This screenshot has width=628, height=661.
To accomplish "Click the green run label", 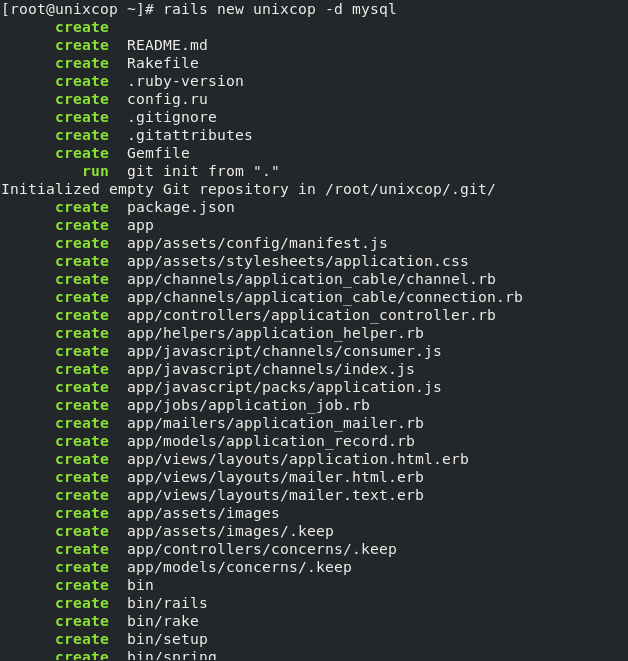I will [96, 172].
